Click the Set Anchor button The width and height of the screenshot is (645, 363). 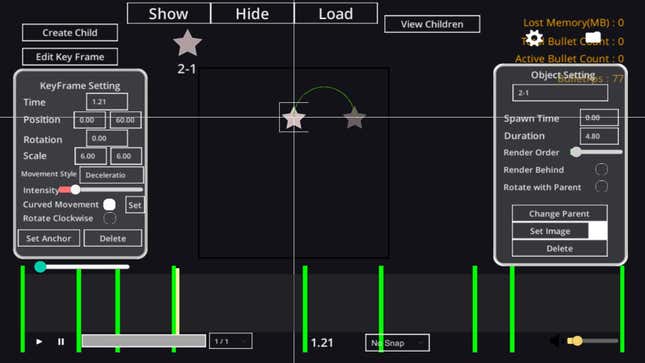(49, 238)
